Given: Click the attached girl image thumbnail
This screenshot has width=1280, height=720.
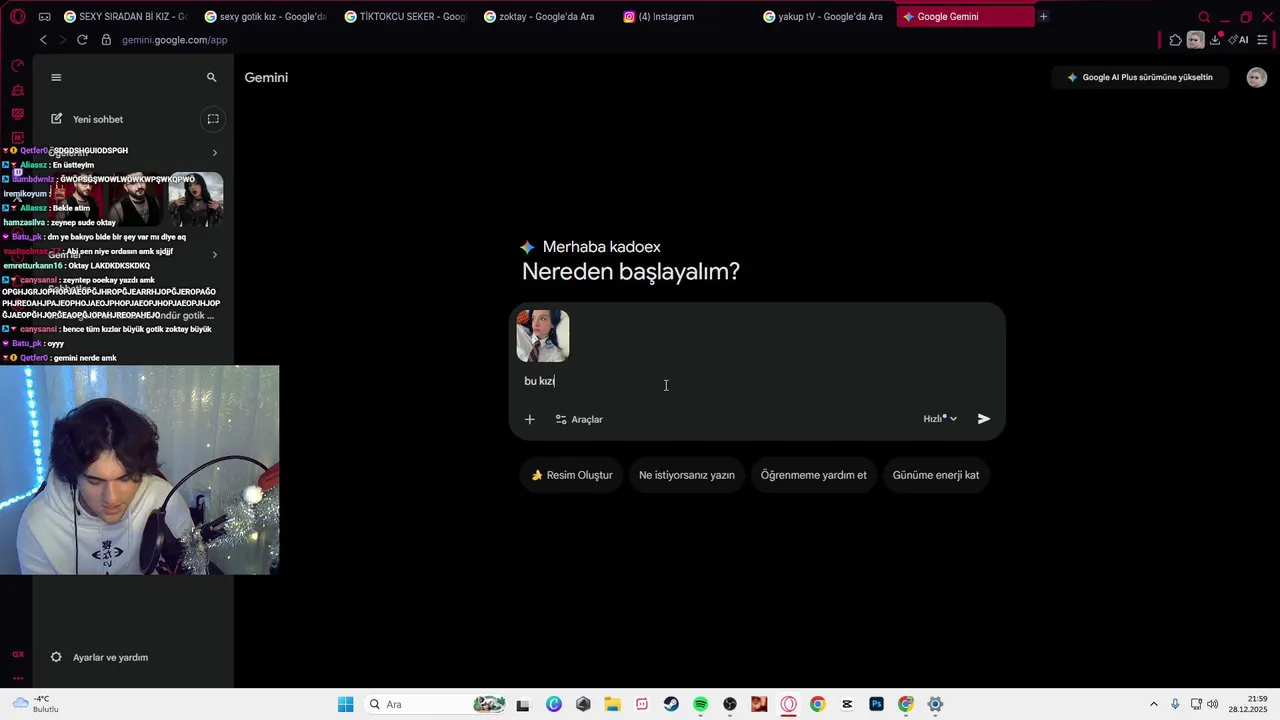Looking at the screenshot, I should coord(543,336).
